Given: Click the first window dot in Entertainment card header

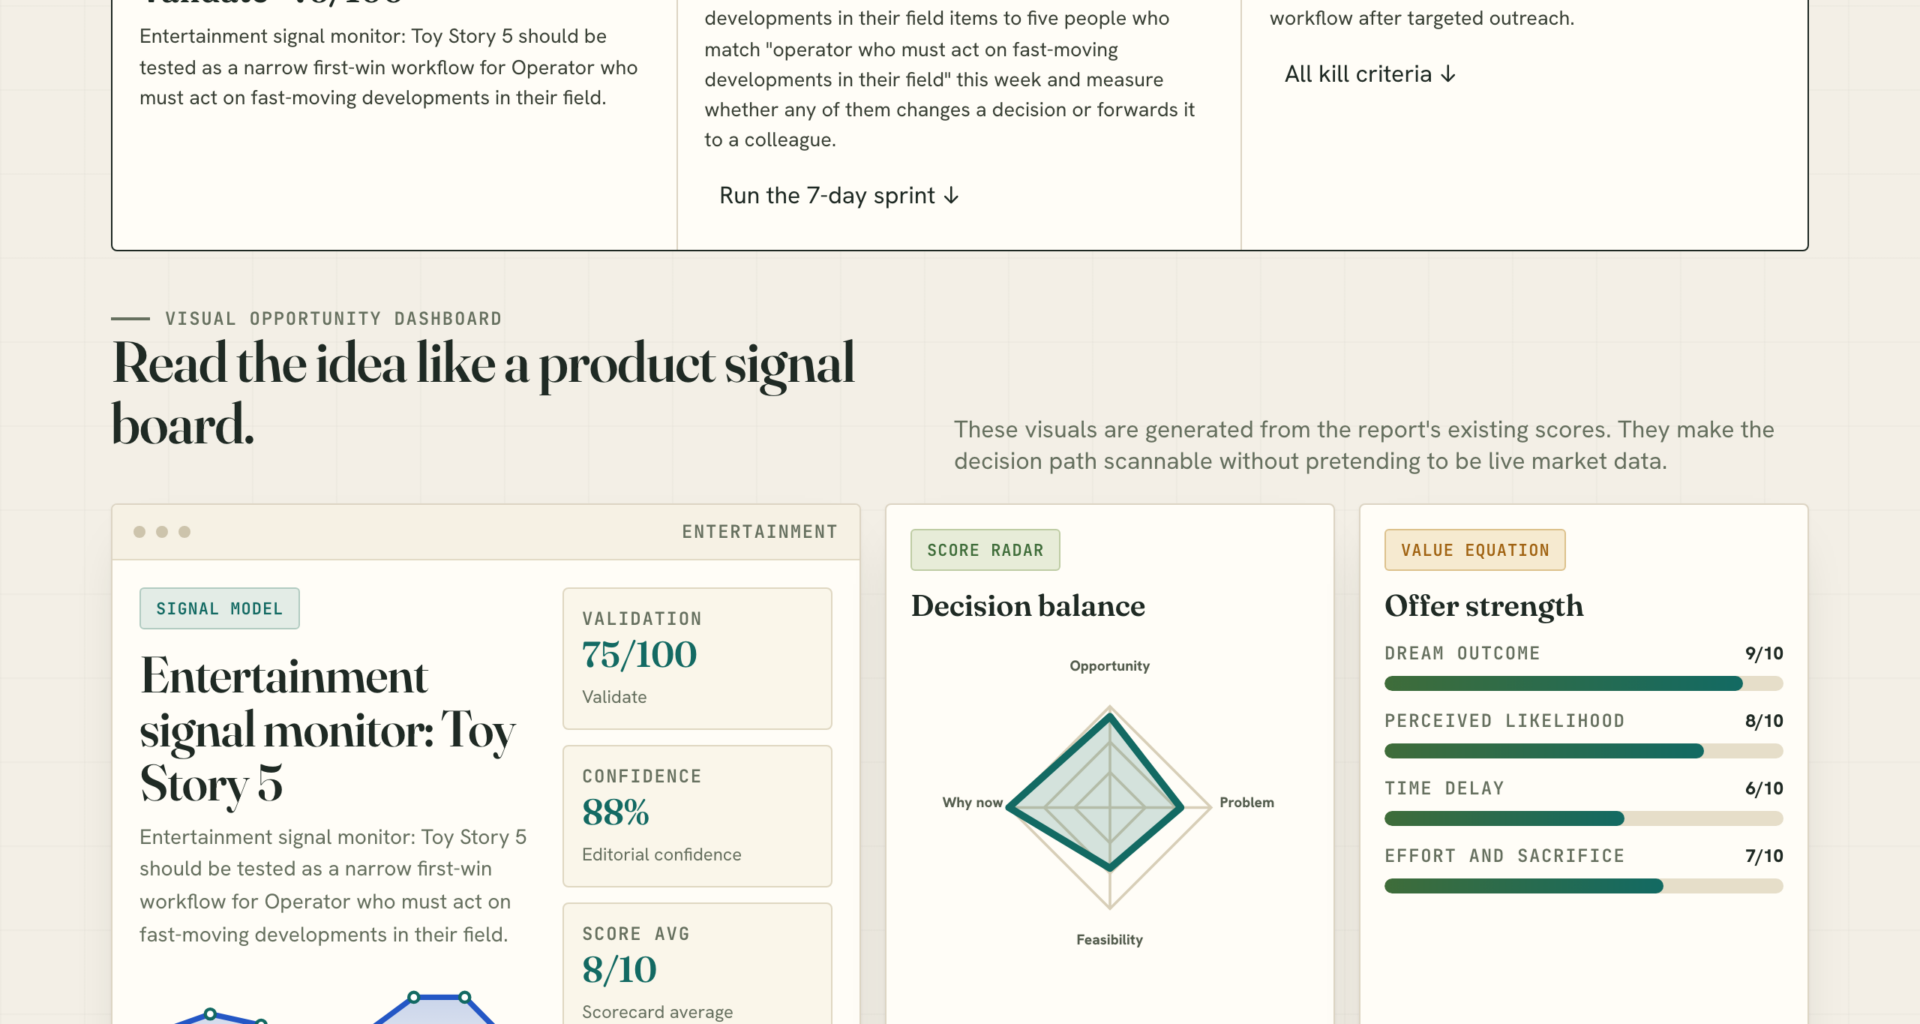Looking at the screenshot, I should click(x=139, y=532).
